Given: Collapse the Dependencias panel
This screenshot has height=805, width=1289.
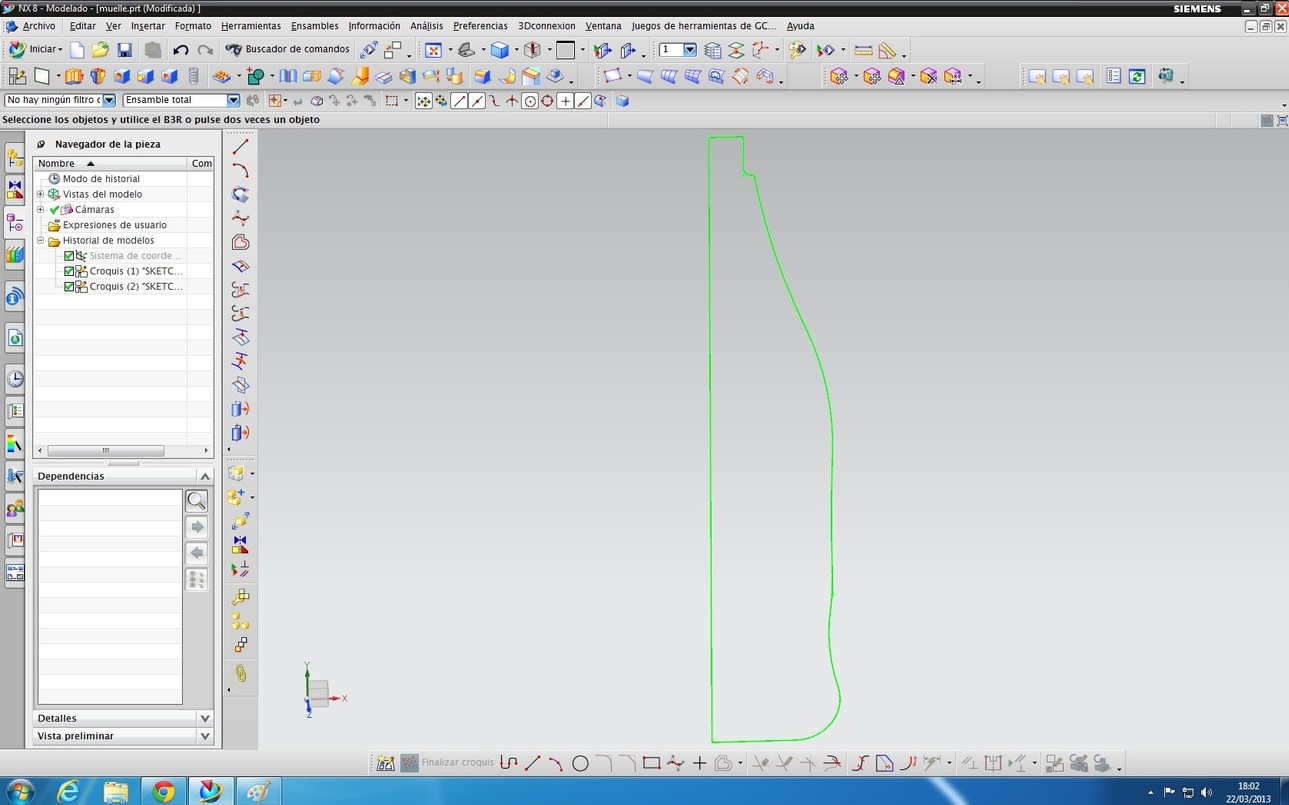Looking at the screenshot, I should (x=205, y=477).
